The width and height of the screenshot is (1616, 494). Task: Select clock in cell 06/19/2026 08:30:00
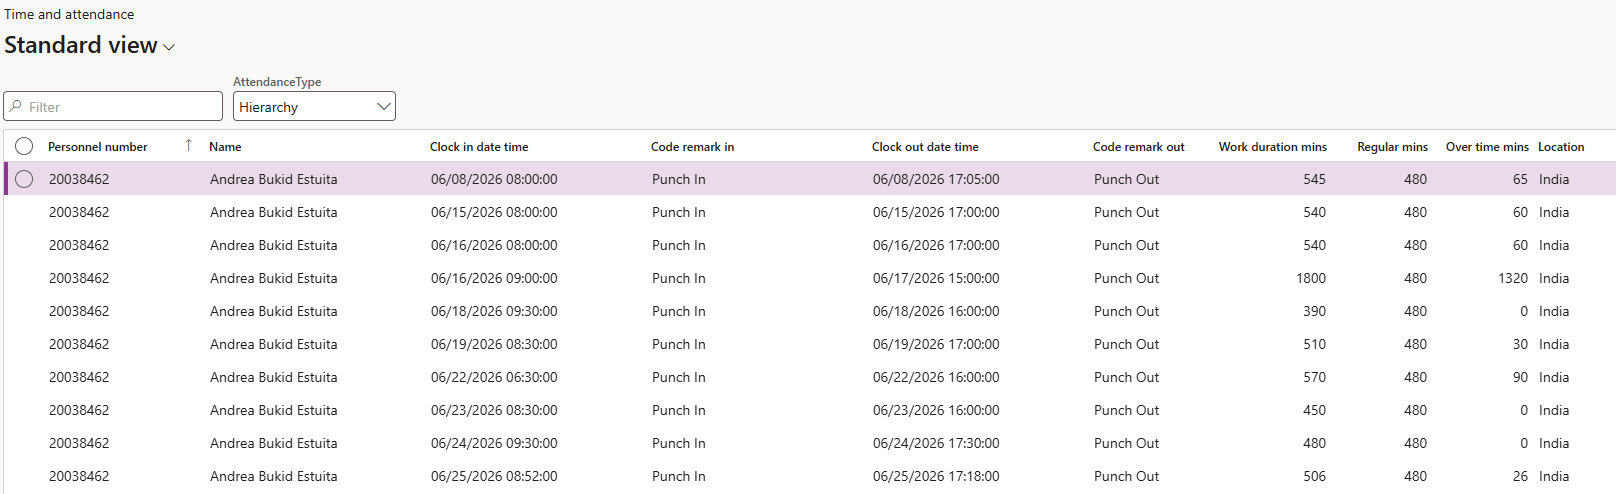[x=494, y=344]
